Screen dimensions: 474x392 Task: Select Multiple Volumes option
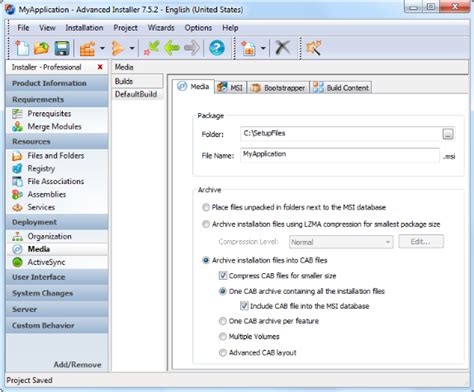pyautogui.click(x=223, y=337)
